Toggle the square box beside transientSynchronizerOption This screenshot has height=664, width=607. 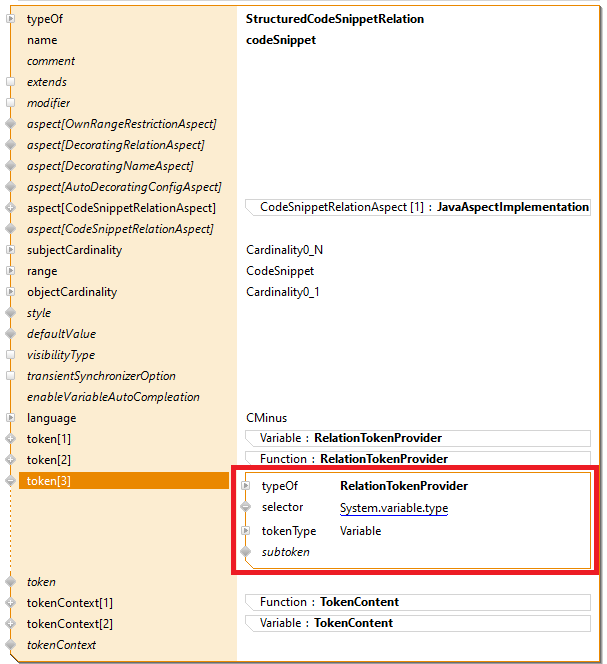tap(11, 376)
